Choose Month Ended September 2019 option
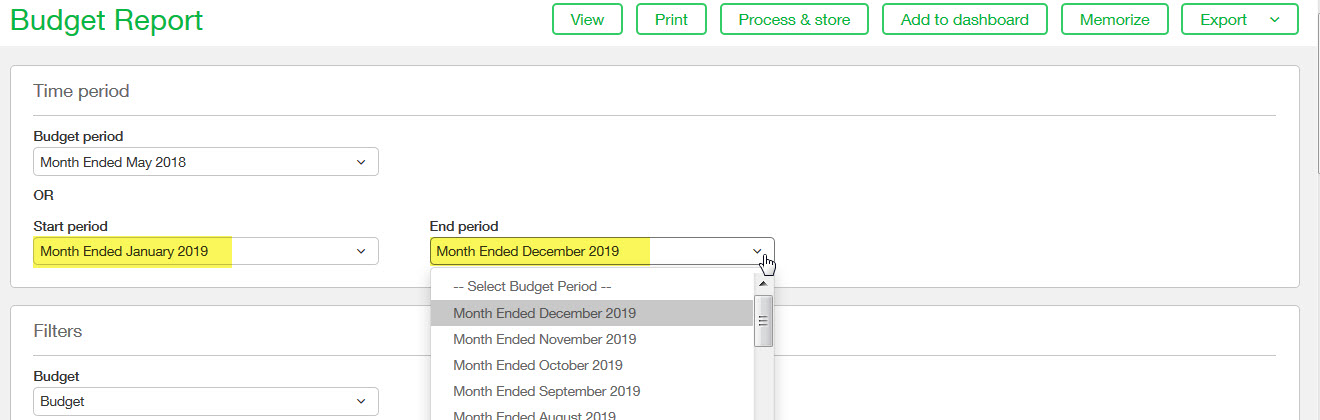Screen dimensions: 1320x420 coord(546,391)
